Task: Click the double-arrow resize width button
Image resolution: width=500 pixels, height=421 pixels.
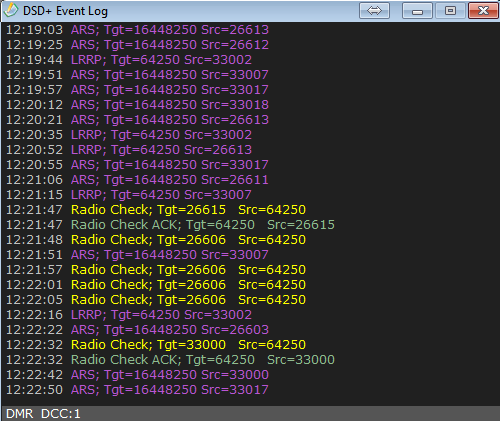Action: [374, 11]
